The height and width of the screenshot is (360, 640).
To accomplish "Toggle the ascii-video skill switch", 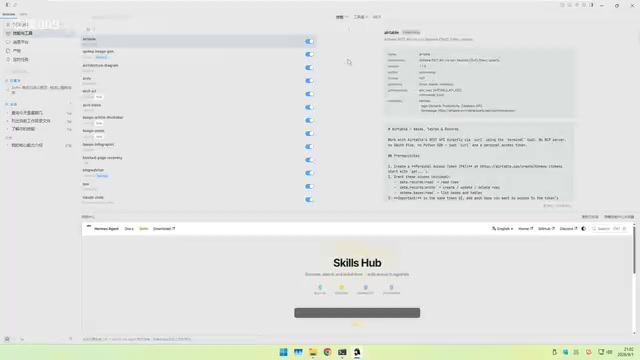I will click(309, 107).
